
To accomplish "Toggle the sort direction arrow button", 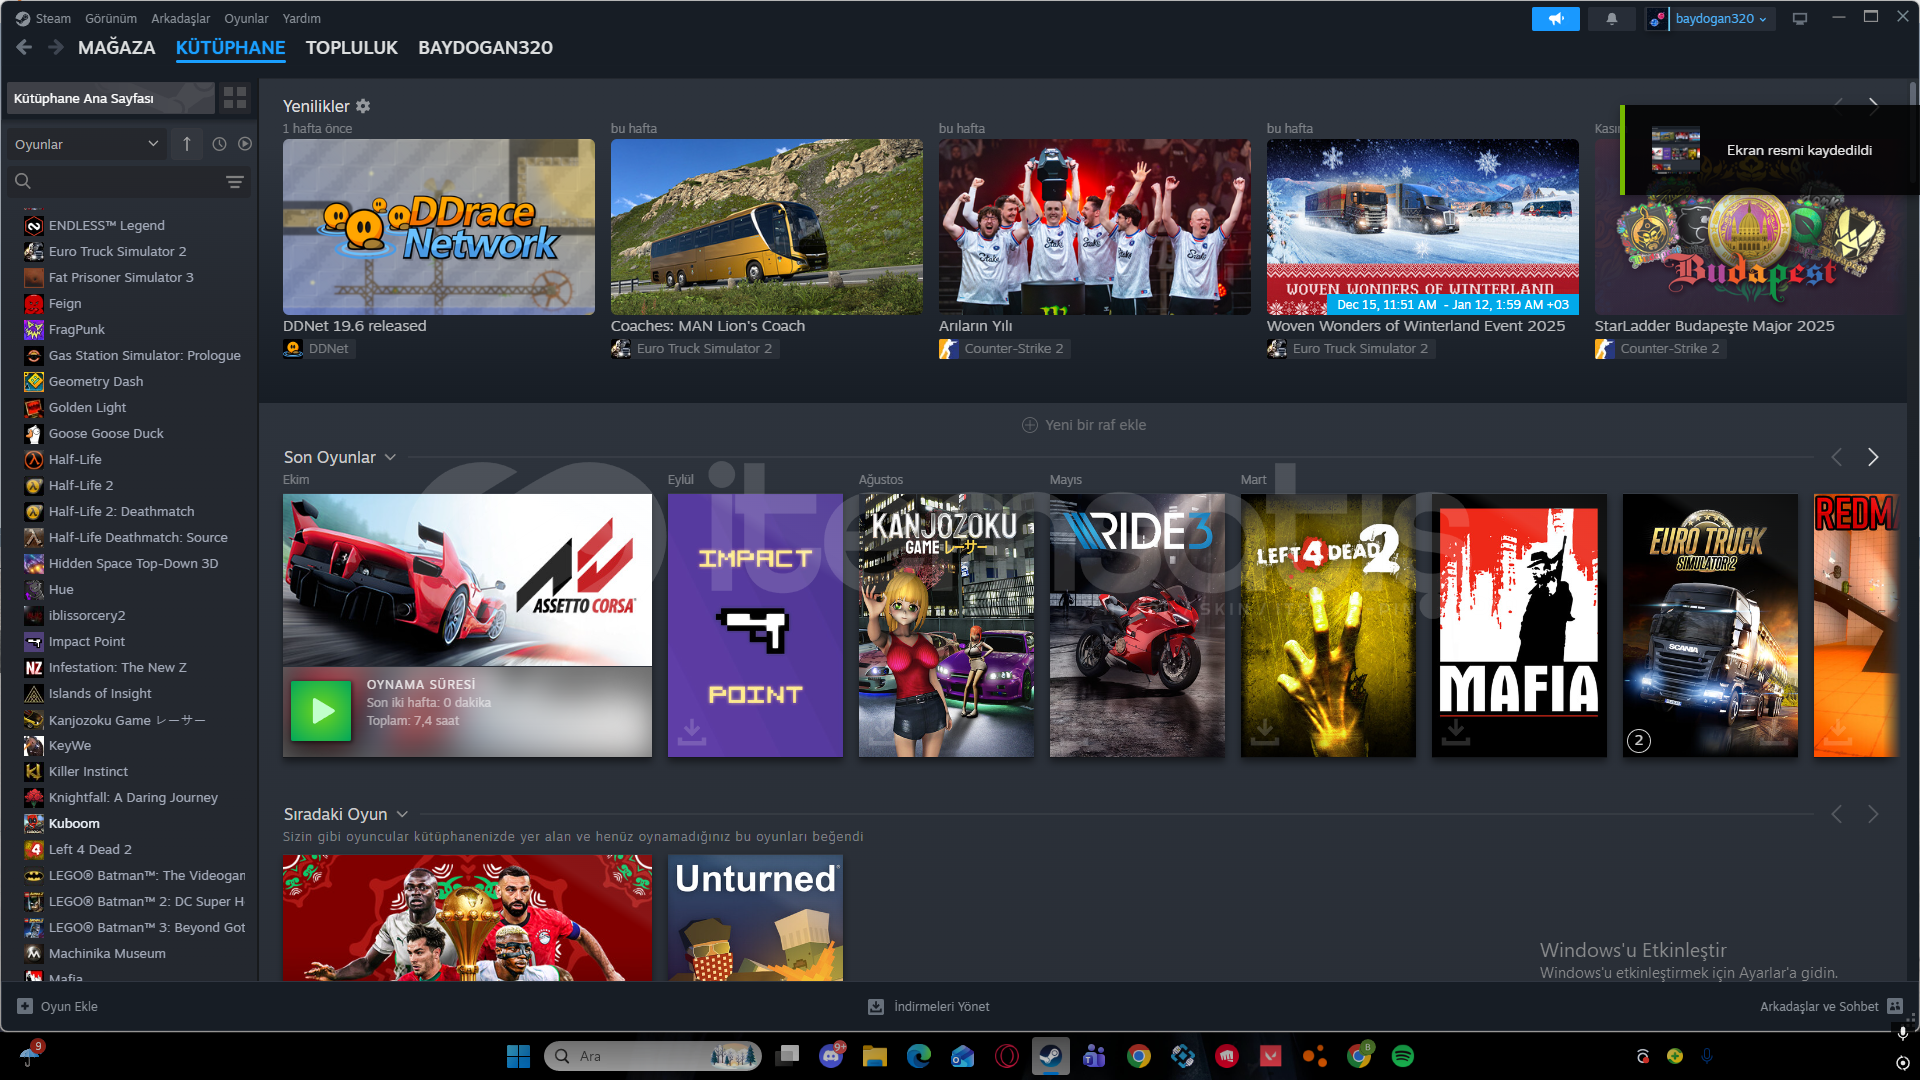I will (x=187, y=144).
